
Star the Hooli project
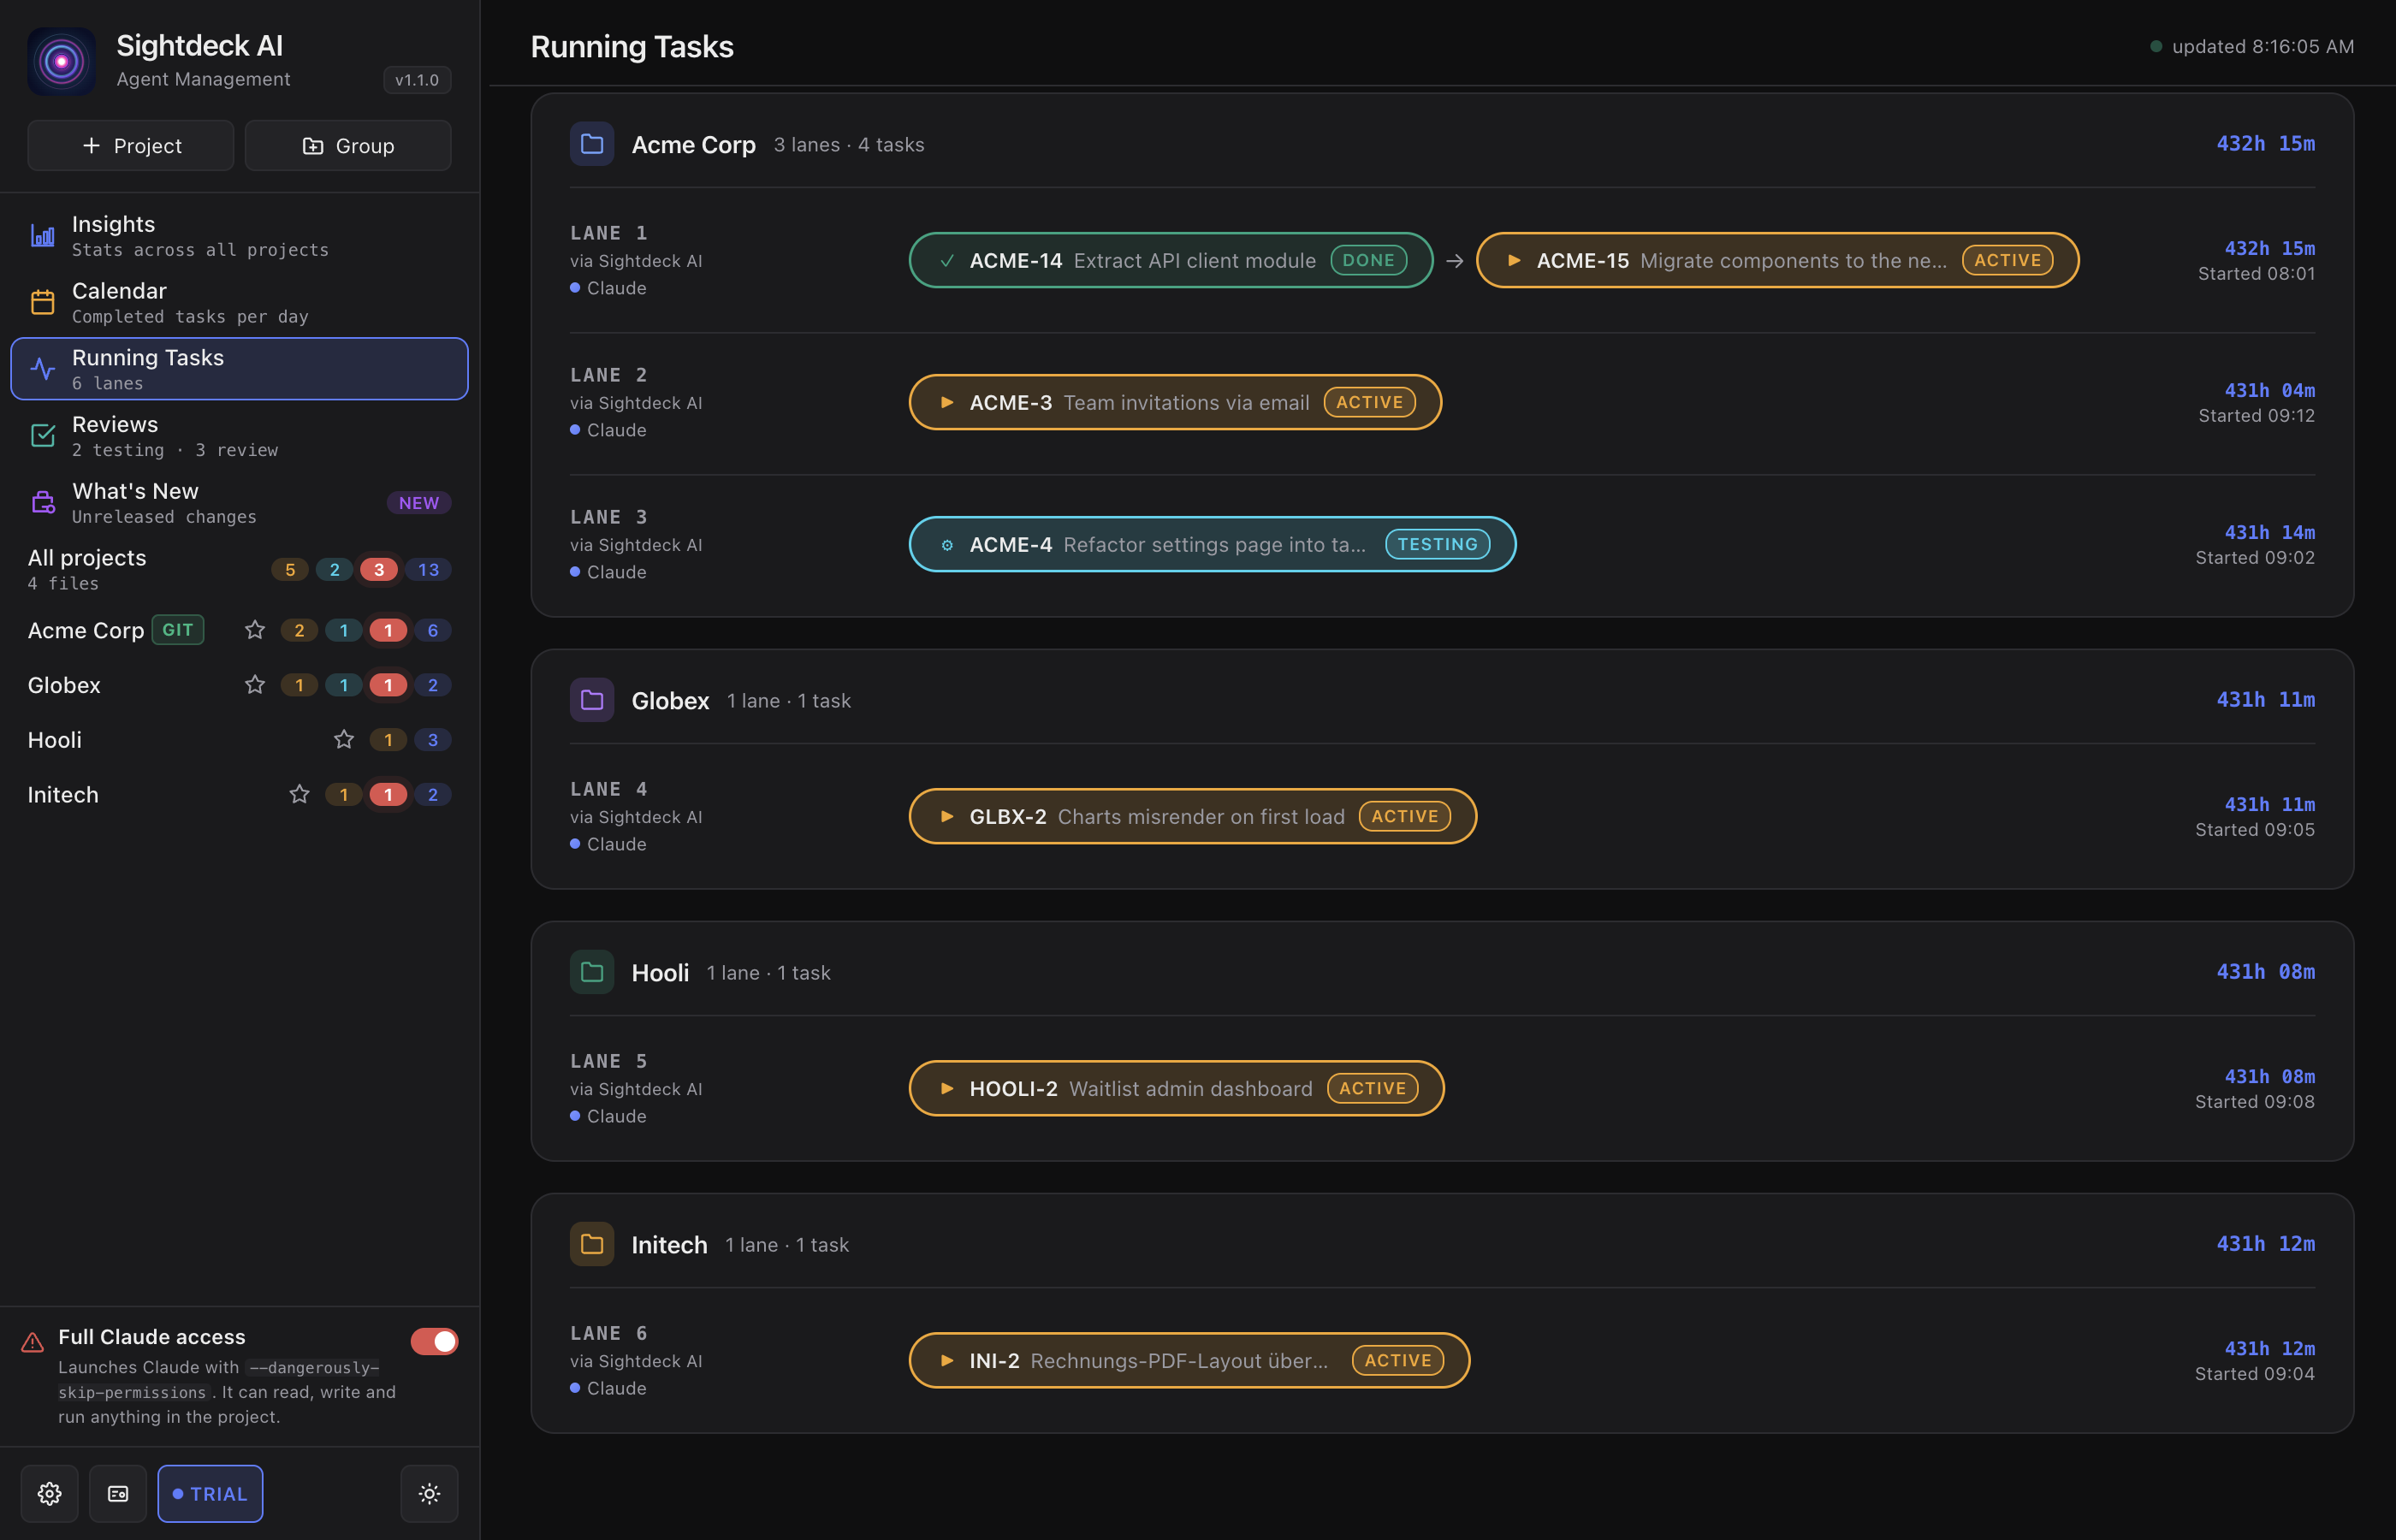click(344, 740)
